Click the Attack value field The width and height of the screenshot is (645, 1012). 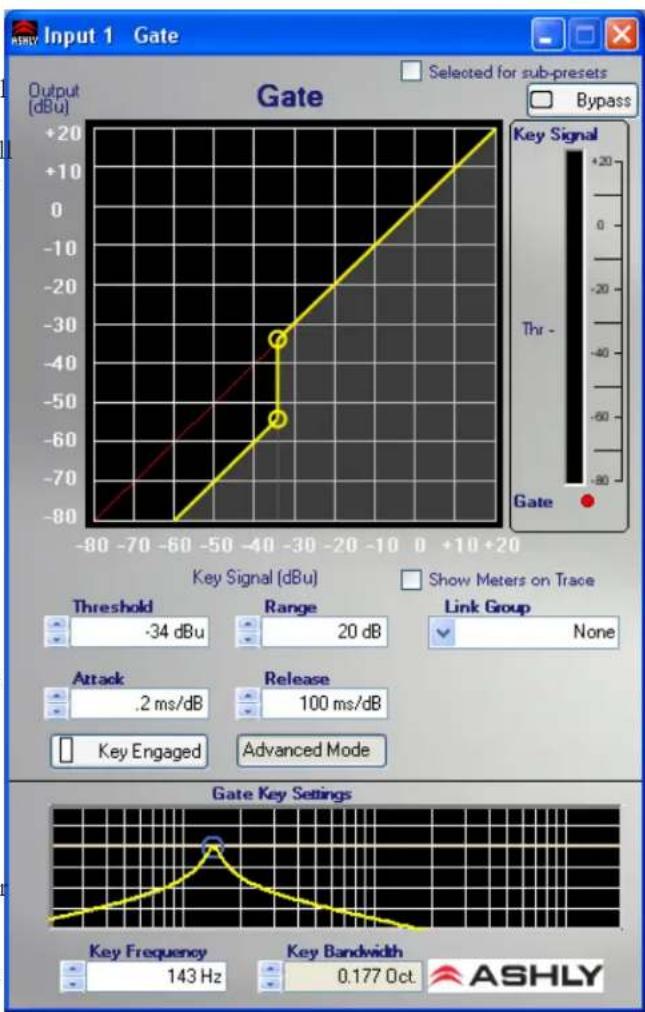point(139,703)
